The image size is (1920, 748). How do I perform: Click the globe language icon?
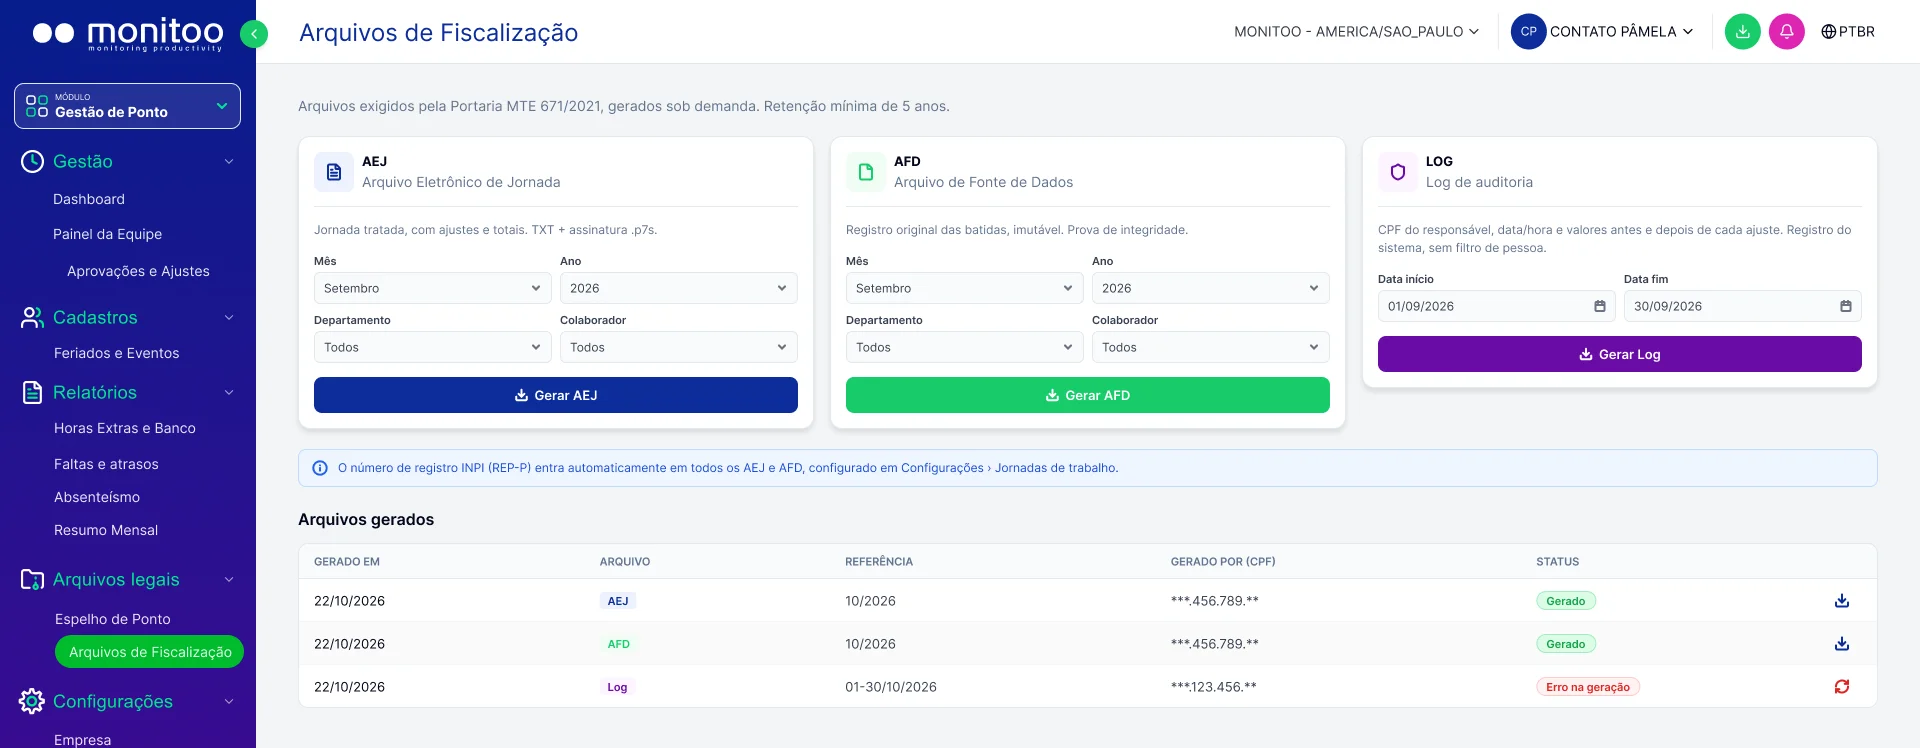click(1828, 32)
